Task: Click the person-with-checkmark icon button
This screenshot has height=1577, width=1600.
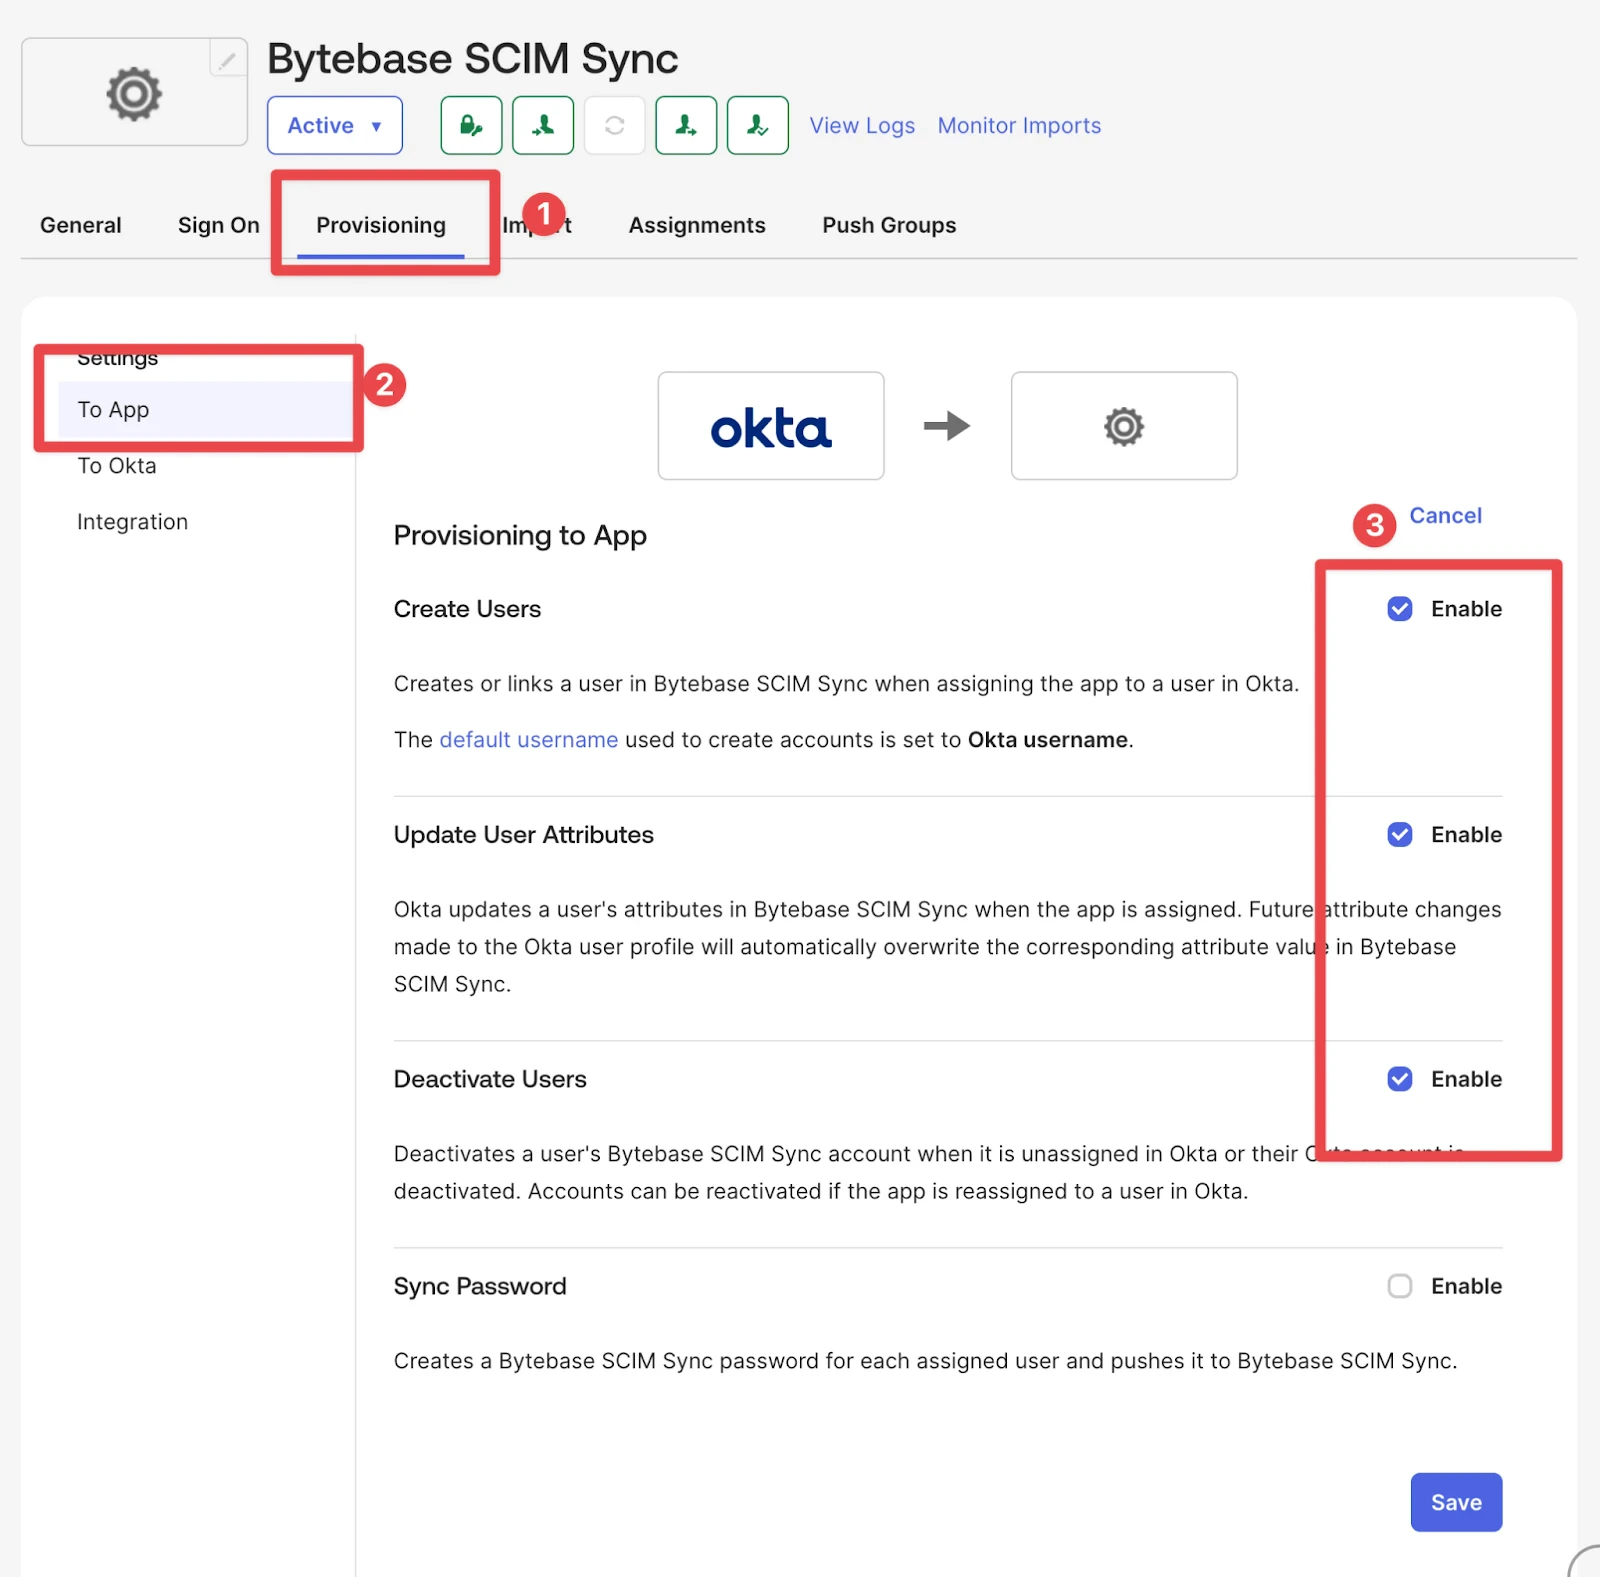Action: (758, 125)
